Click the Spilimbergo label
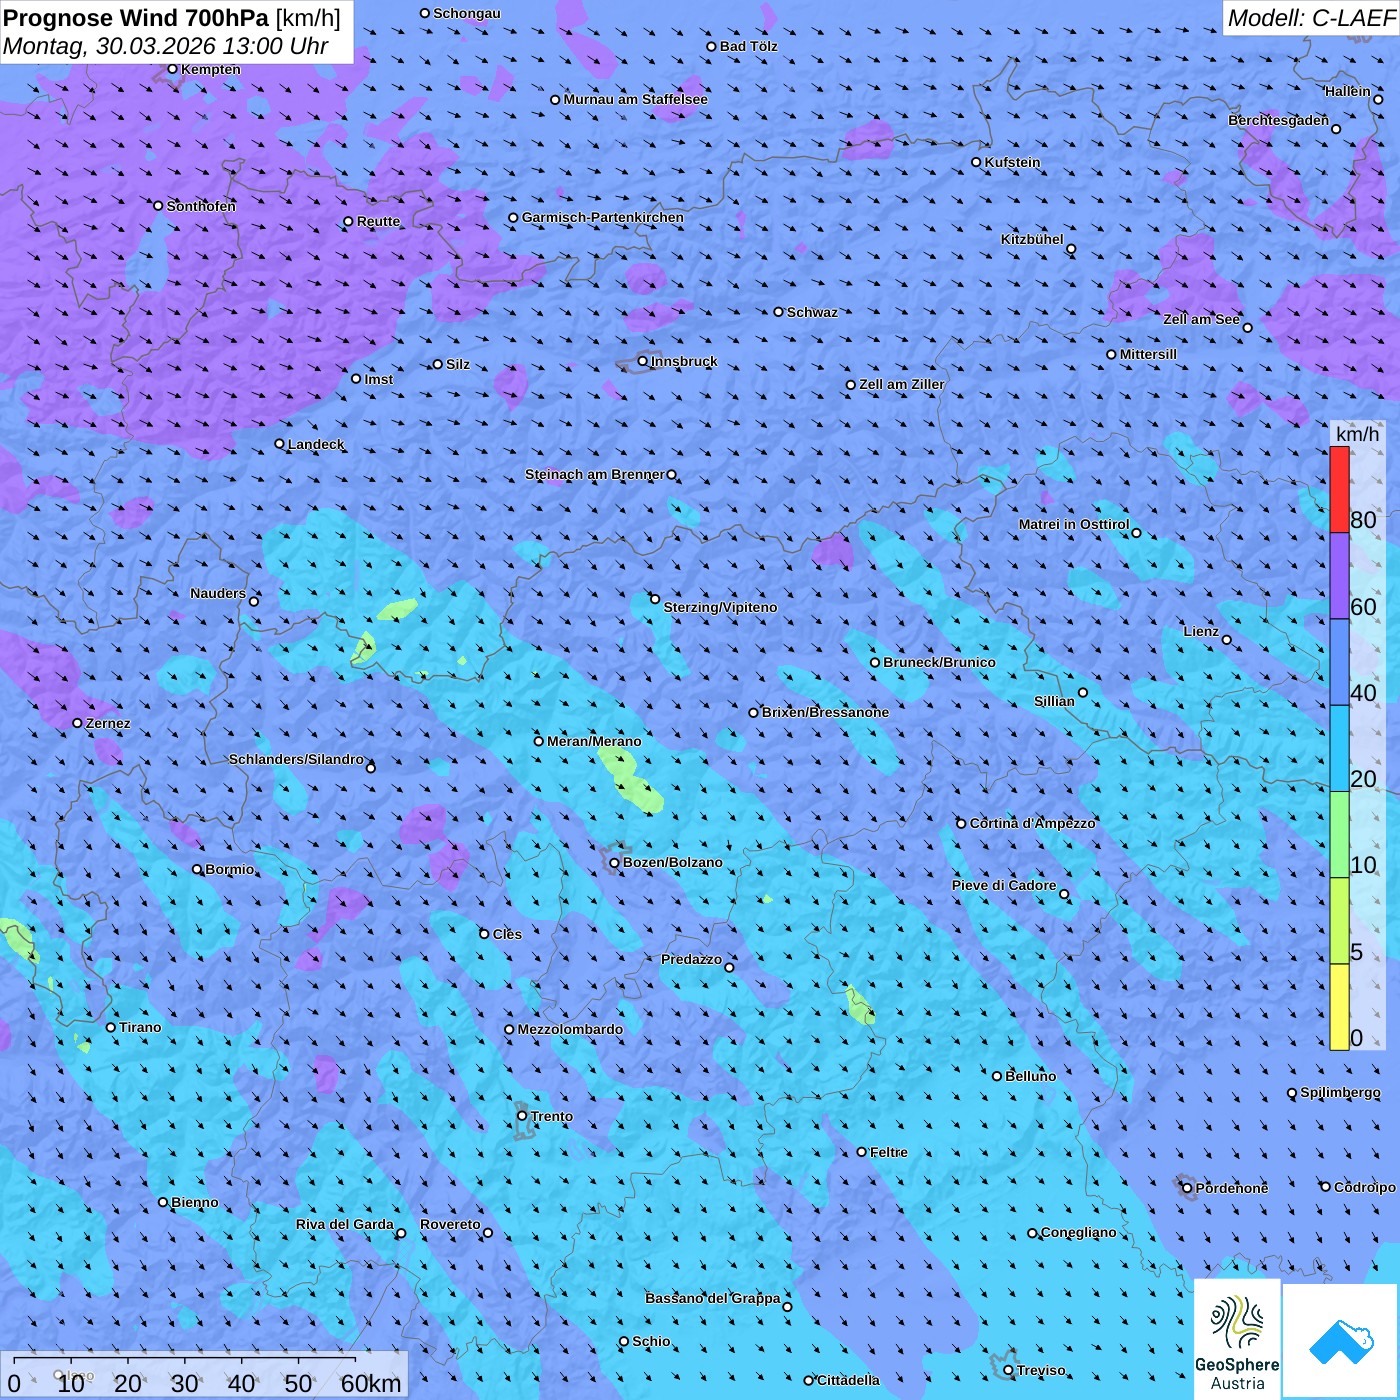 [x=1340, y=1092]
